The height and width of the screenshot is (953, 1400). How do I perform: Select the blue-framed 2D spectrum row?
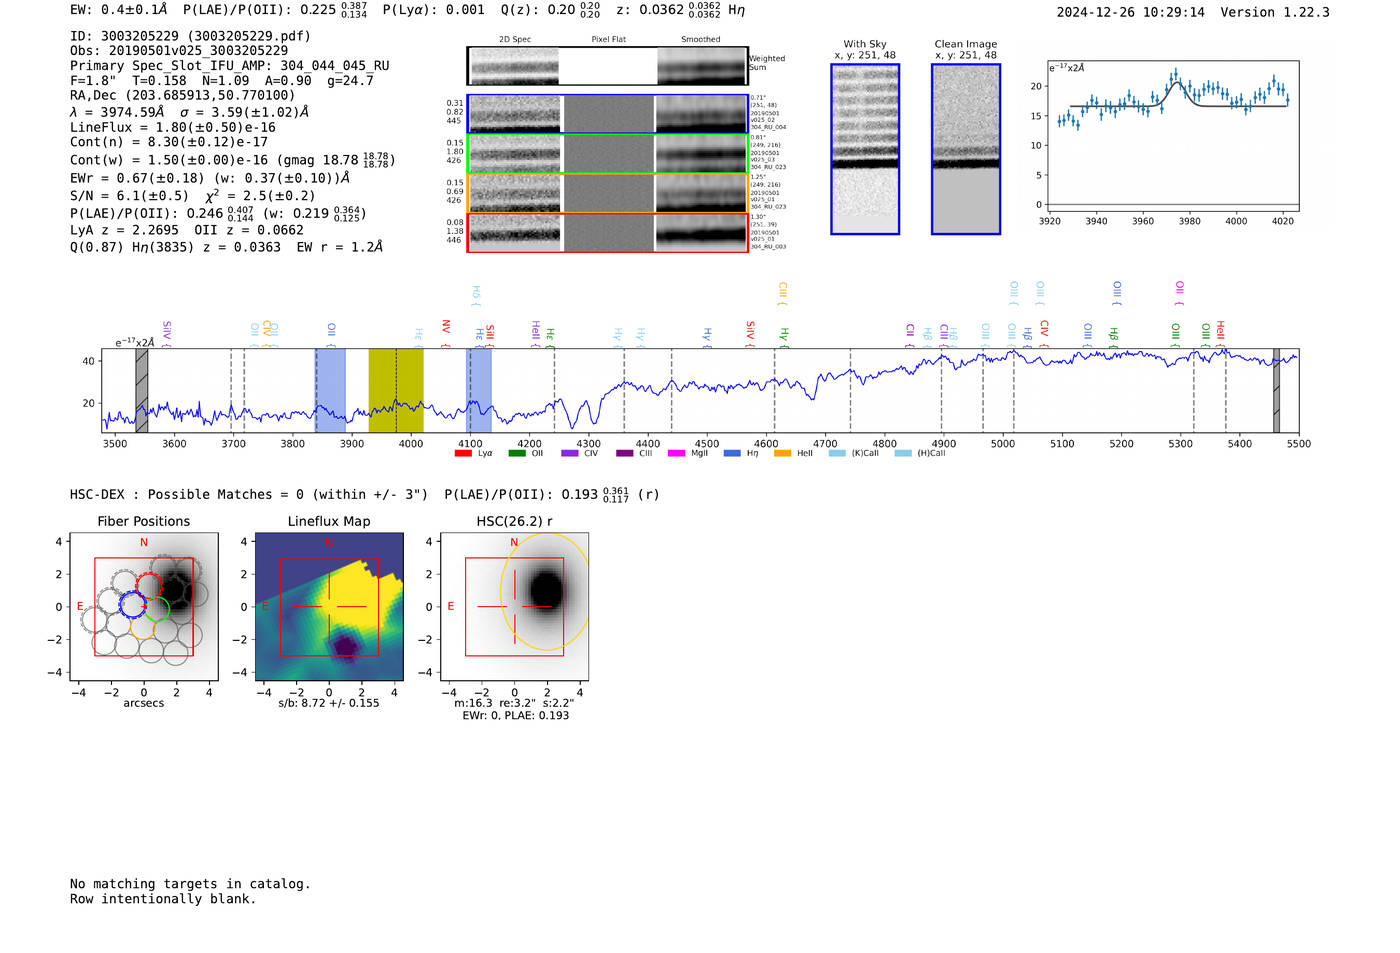(608, 114)
